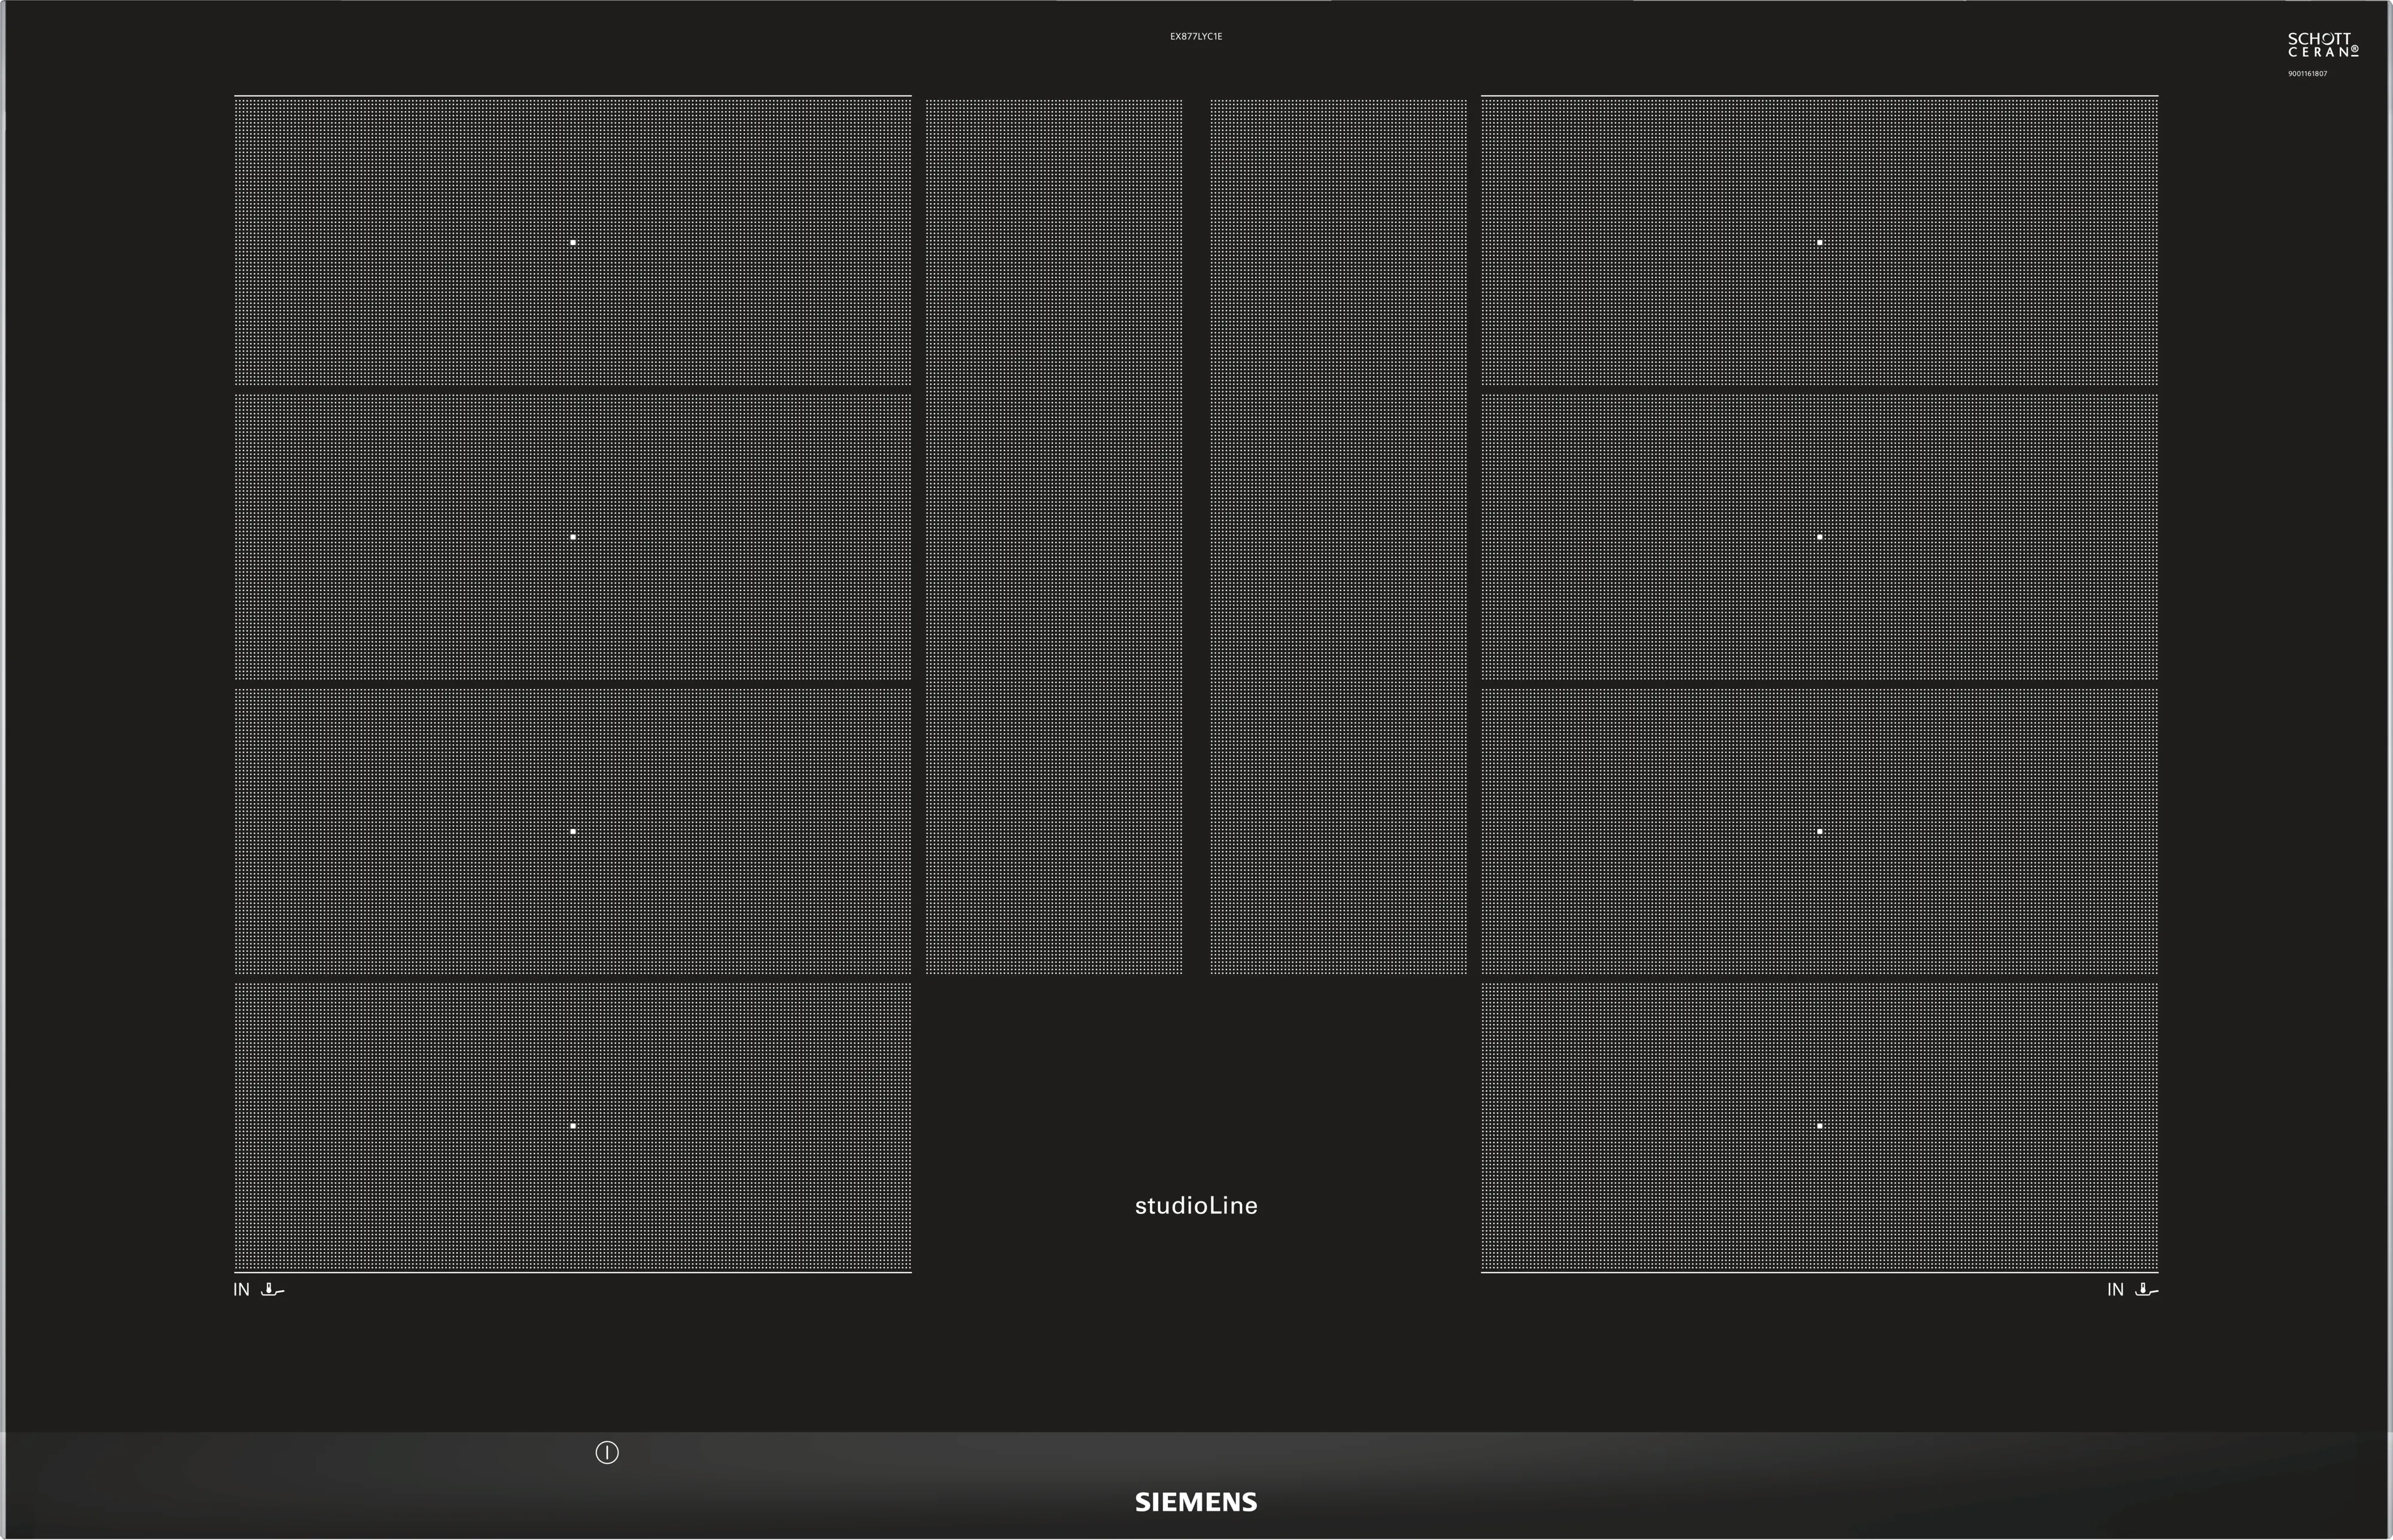This screenshot has height=1540, width=2393.
Task: Tap center dot of right zone's second-from-rear segment
Action: (1819, 537)
